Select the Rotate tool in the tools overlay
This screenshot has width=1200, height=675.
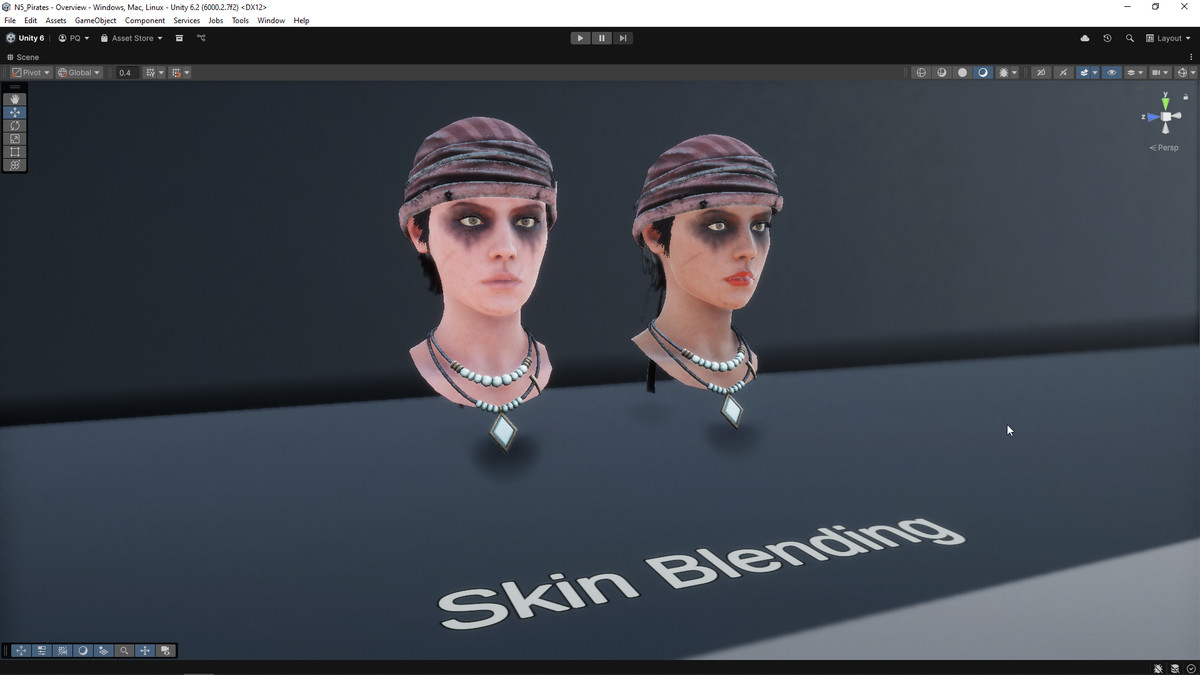pyautogui.click(x=15, y=125)
